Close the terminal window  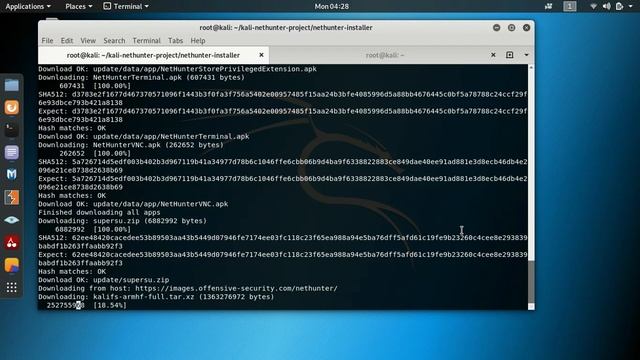pyautogui.click(x=527, y=27)
